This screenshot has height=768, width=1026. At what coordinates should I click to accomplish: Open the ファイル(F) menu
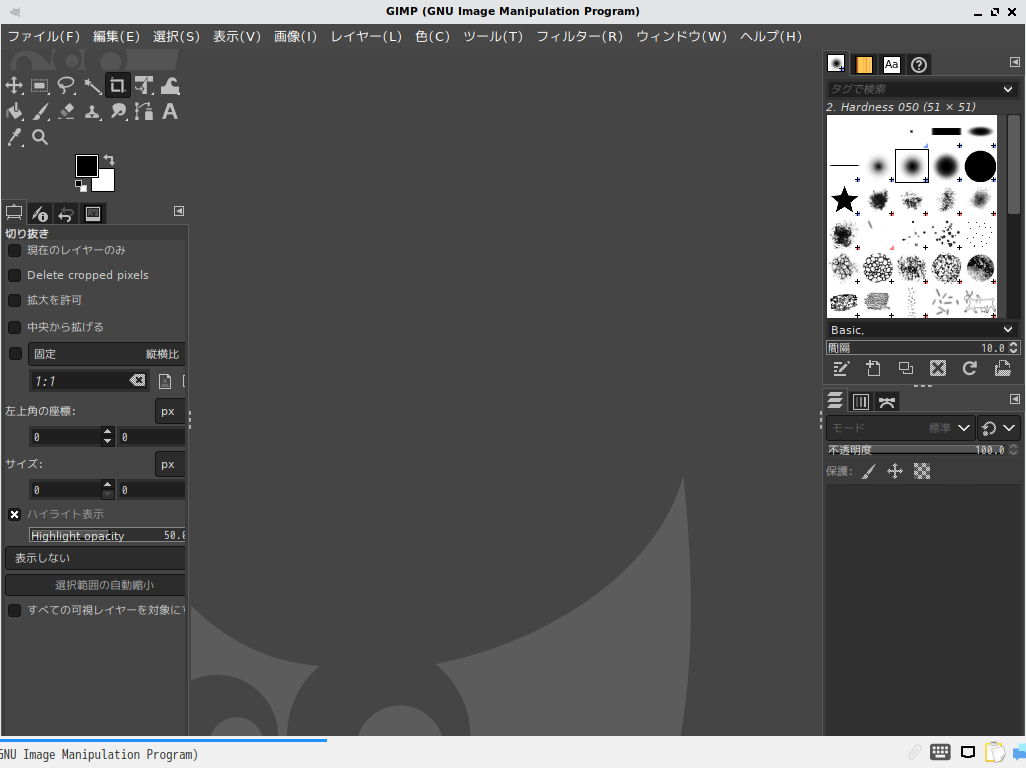[43, 37]
